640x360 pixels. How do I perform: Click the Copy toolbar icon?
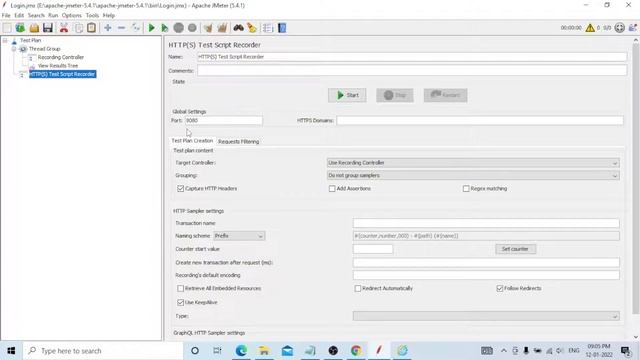78,28
